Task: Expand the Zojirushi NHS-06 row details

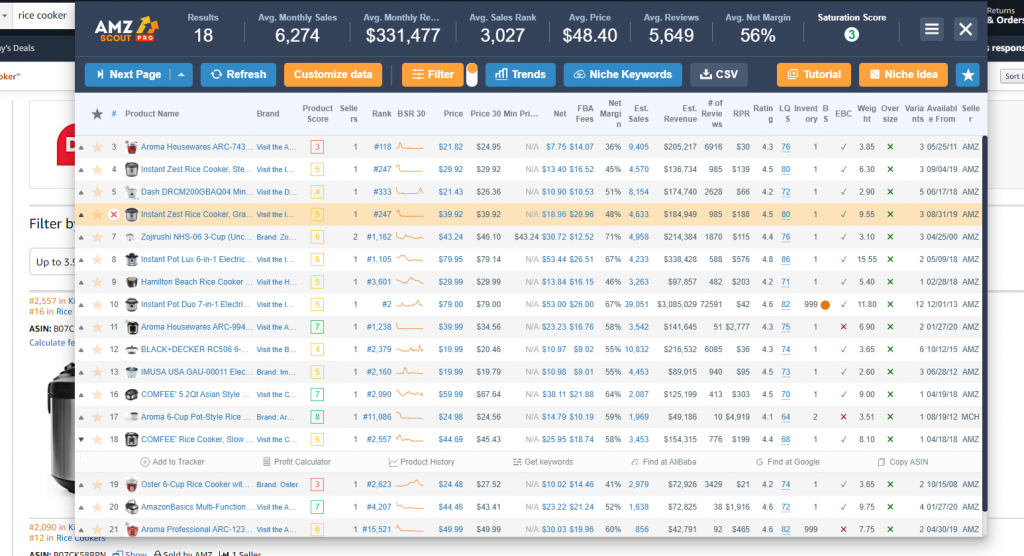Action: coord(82,238)
